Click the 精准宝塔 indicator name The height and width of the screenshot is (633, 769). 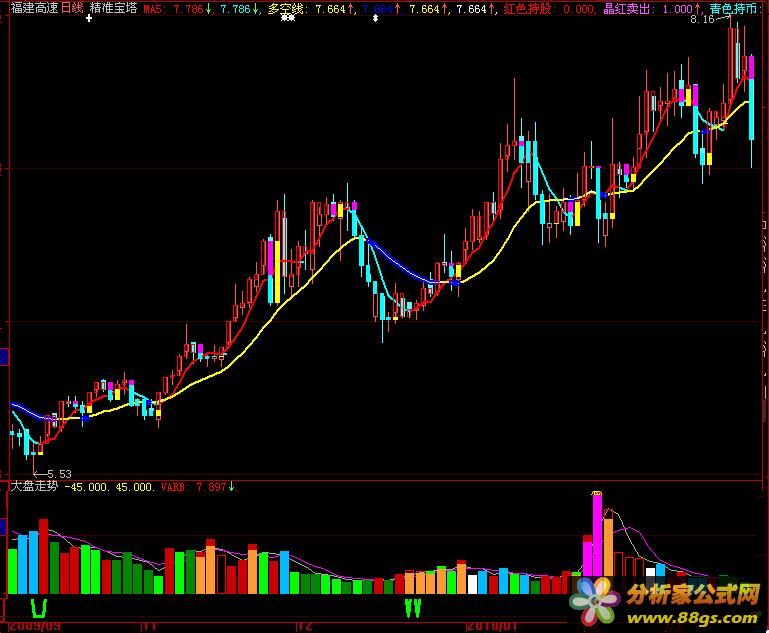(x=113, y=8)
